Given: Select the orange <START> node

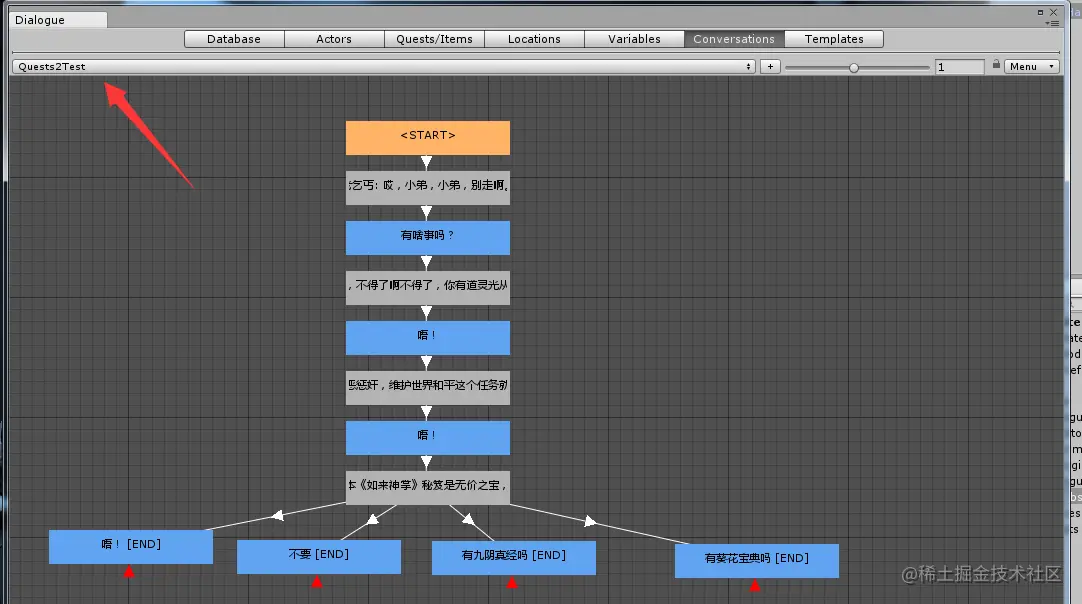Looking at the screenshot, I should point(428,137).
